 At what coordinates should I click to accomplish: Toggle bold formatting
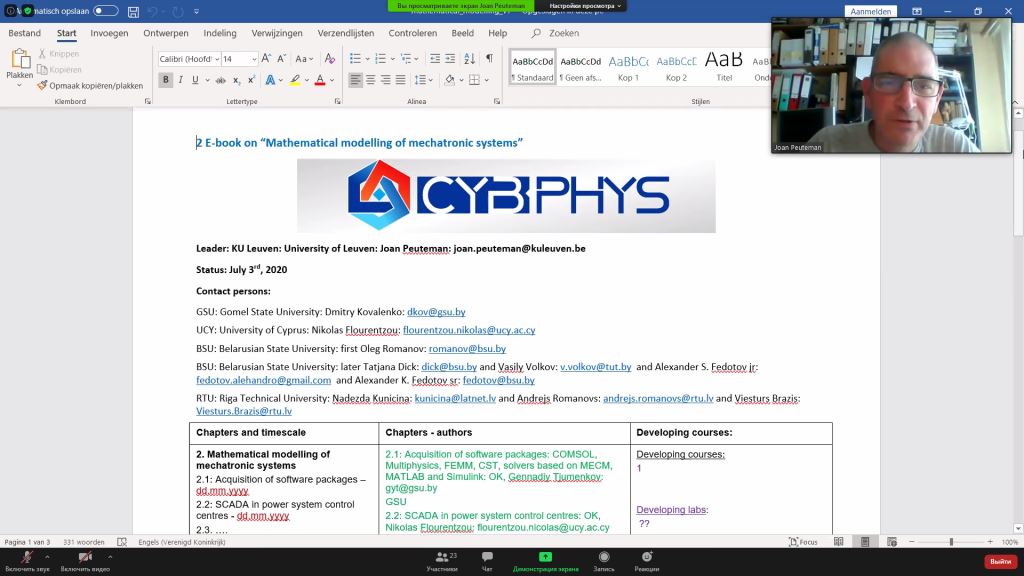point(166,80)
